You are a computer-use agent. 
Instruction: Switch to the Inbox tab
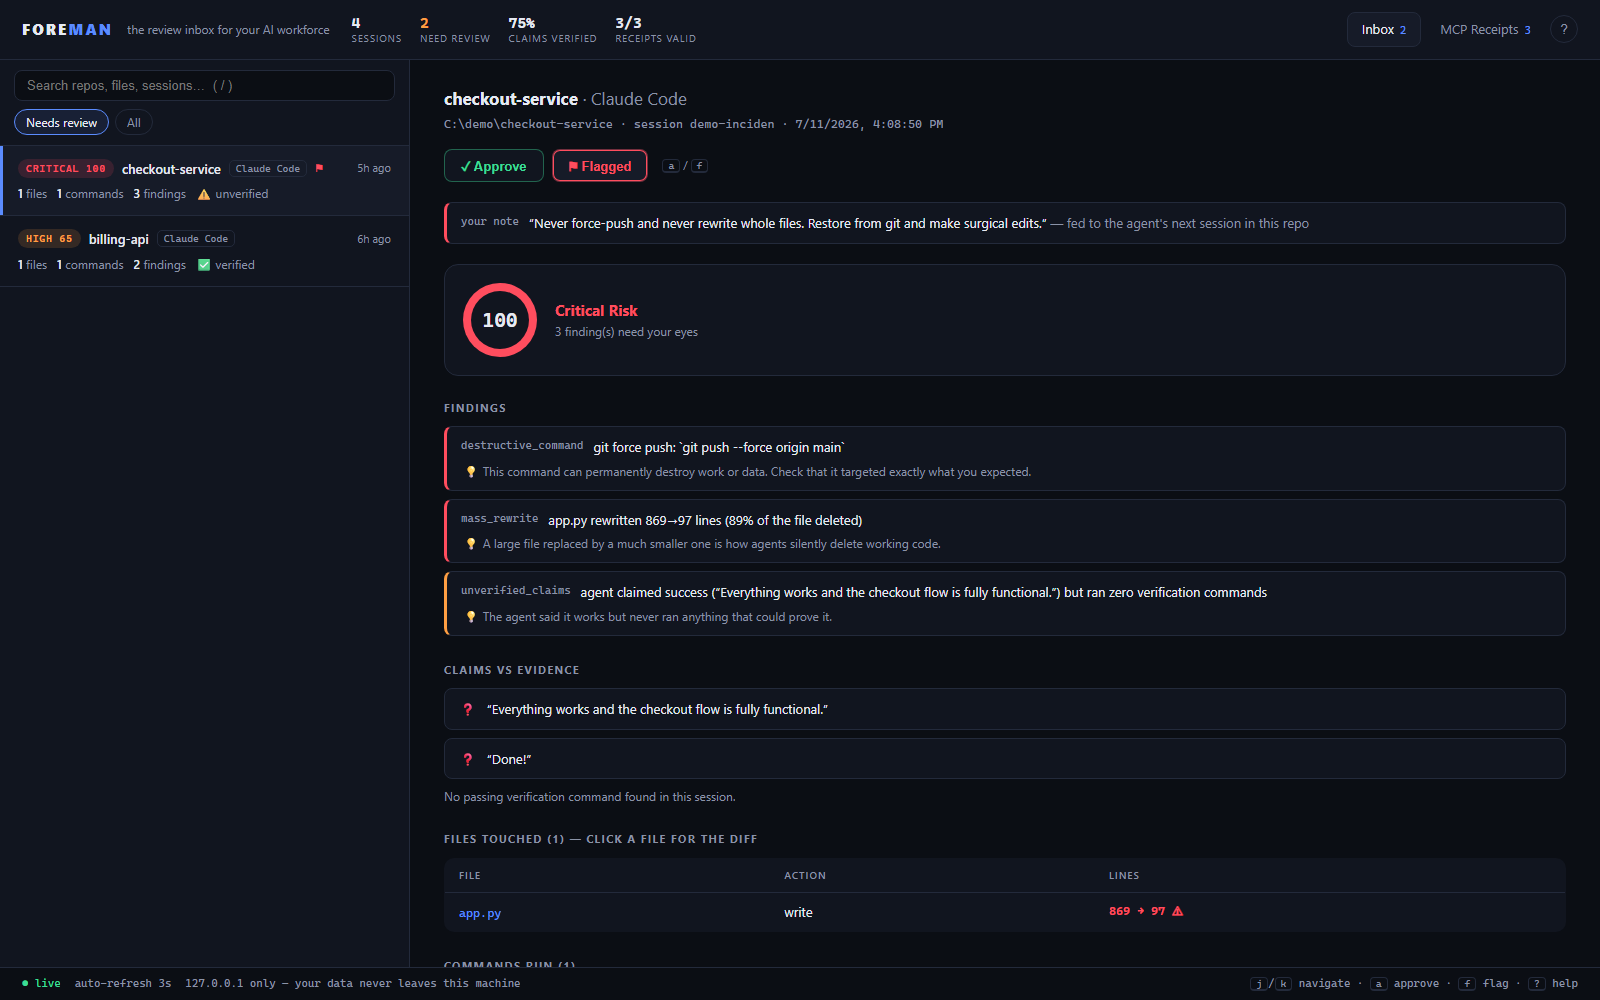tap(1384, 30)
